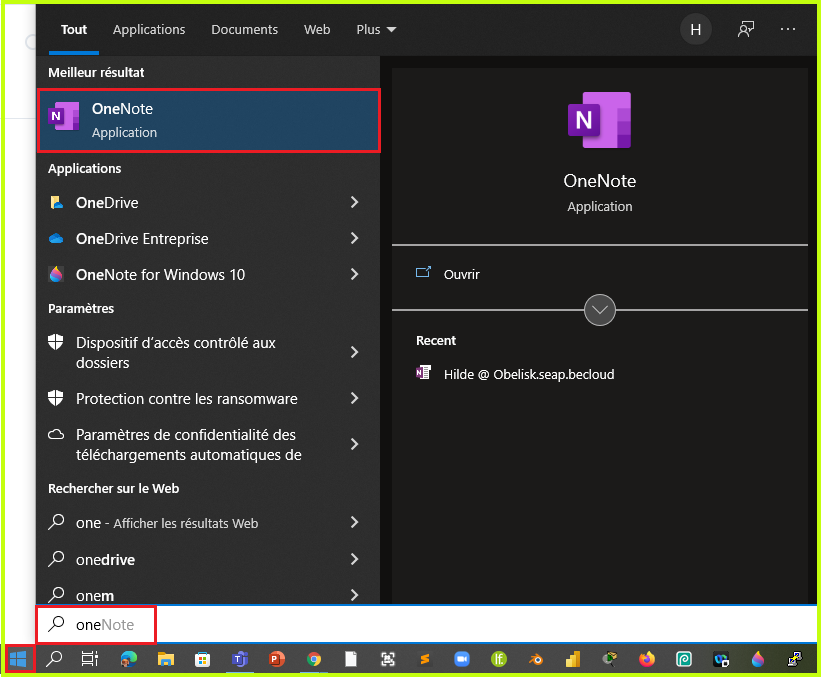Open the Plus filter dropdown
The image size is (821, 677).
pos(376,29)
